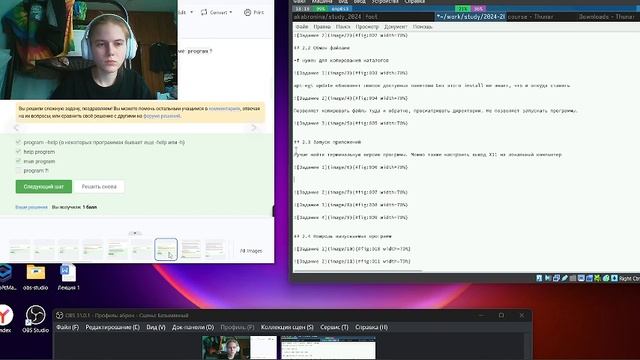The height and width of the screenshot is (360, 640).
Task: Click the purple 30% status block
Action: coord(478,9)
